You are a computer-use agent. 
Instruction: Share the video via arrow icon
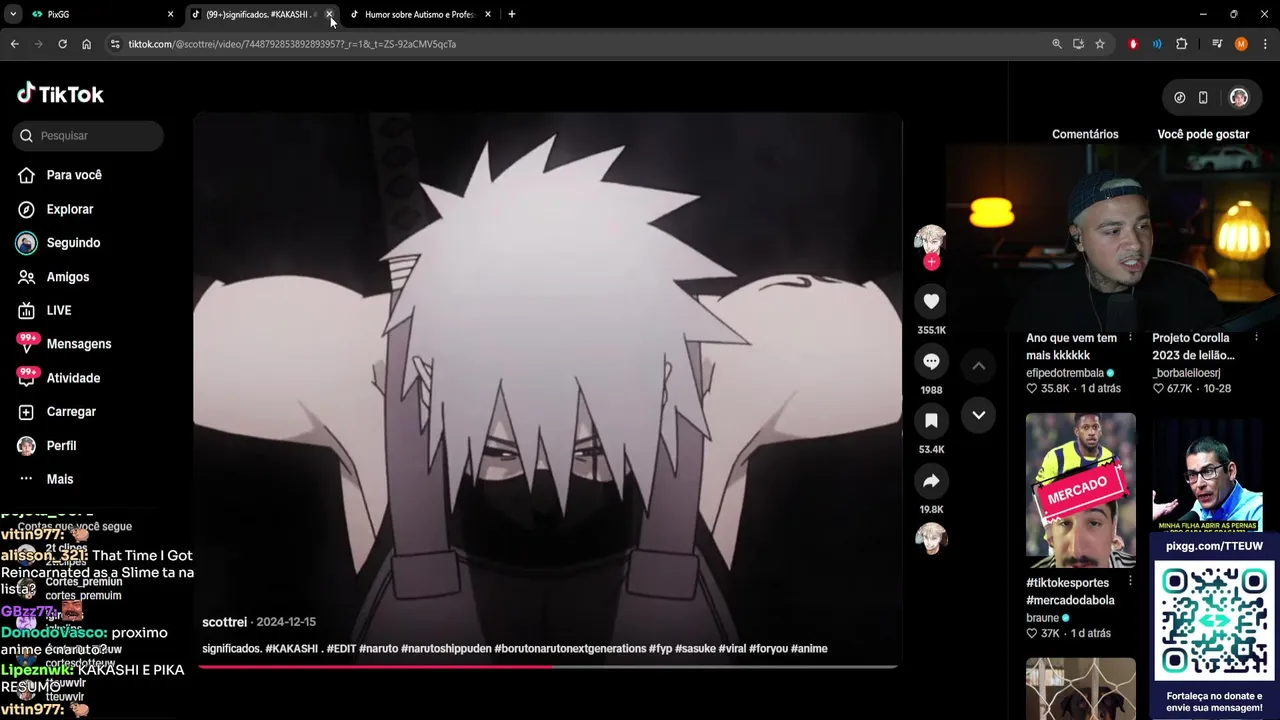[931, 481]
